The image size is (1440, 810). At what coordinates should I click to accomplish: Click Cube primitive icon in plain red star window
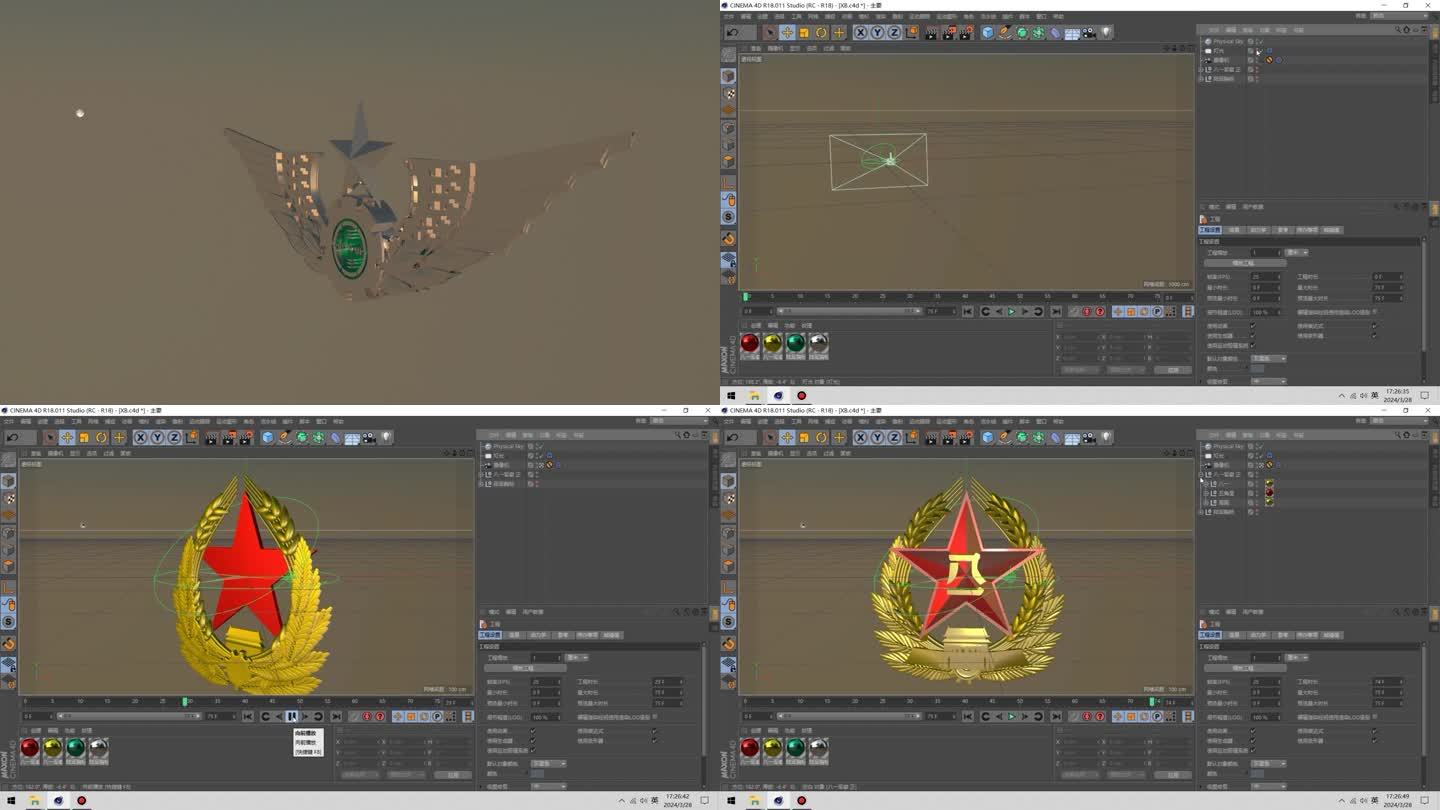(268, 437)
